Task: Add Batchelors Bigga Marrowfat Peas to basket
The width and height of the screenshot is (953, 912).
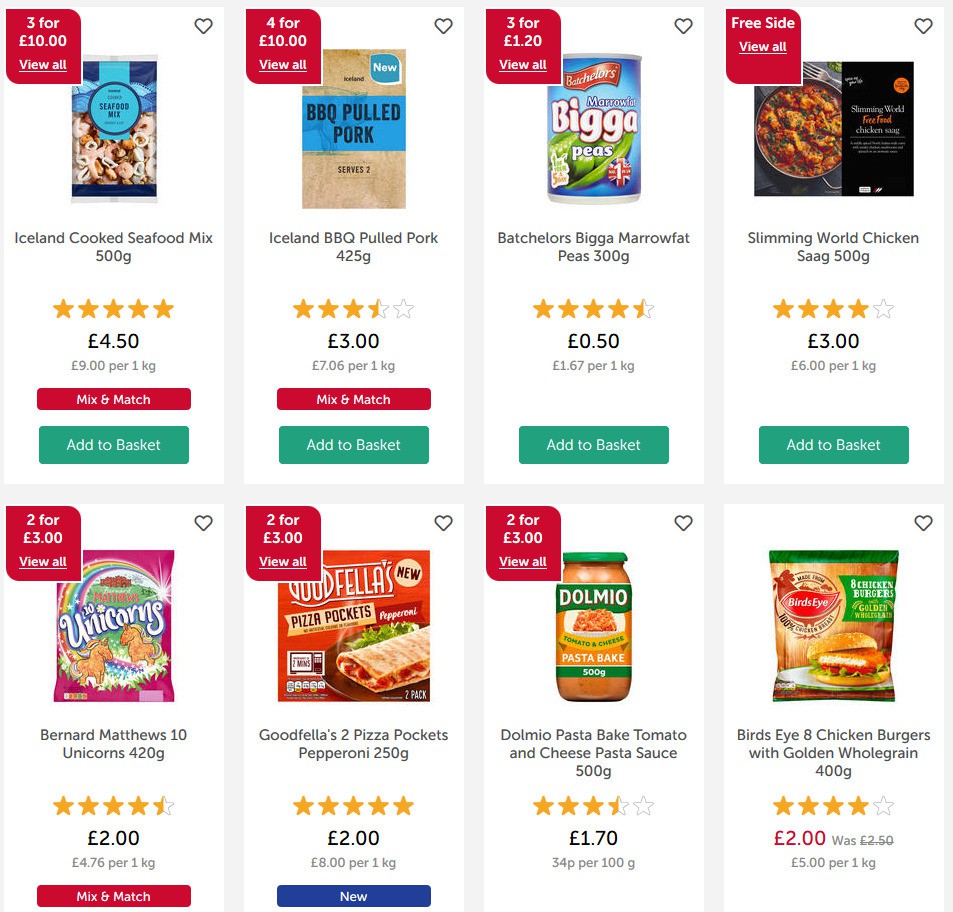Action: (x=594, y=445)
